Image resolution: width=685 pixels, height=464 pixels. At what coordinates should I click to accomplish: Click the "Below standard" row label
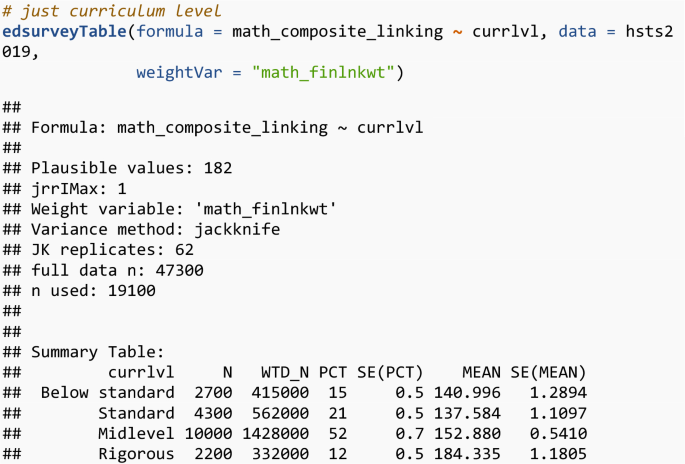107,392
